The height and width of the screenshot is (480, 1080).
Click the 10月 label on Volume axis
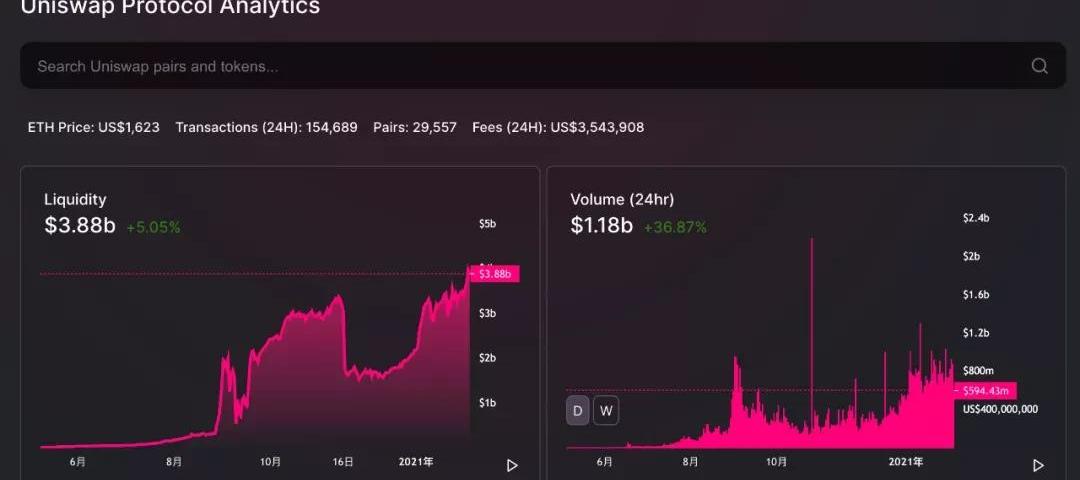776,461
